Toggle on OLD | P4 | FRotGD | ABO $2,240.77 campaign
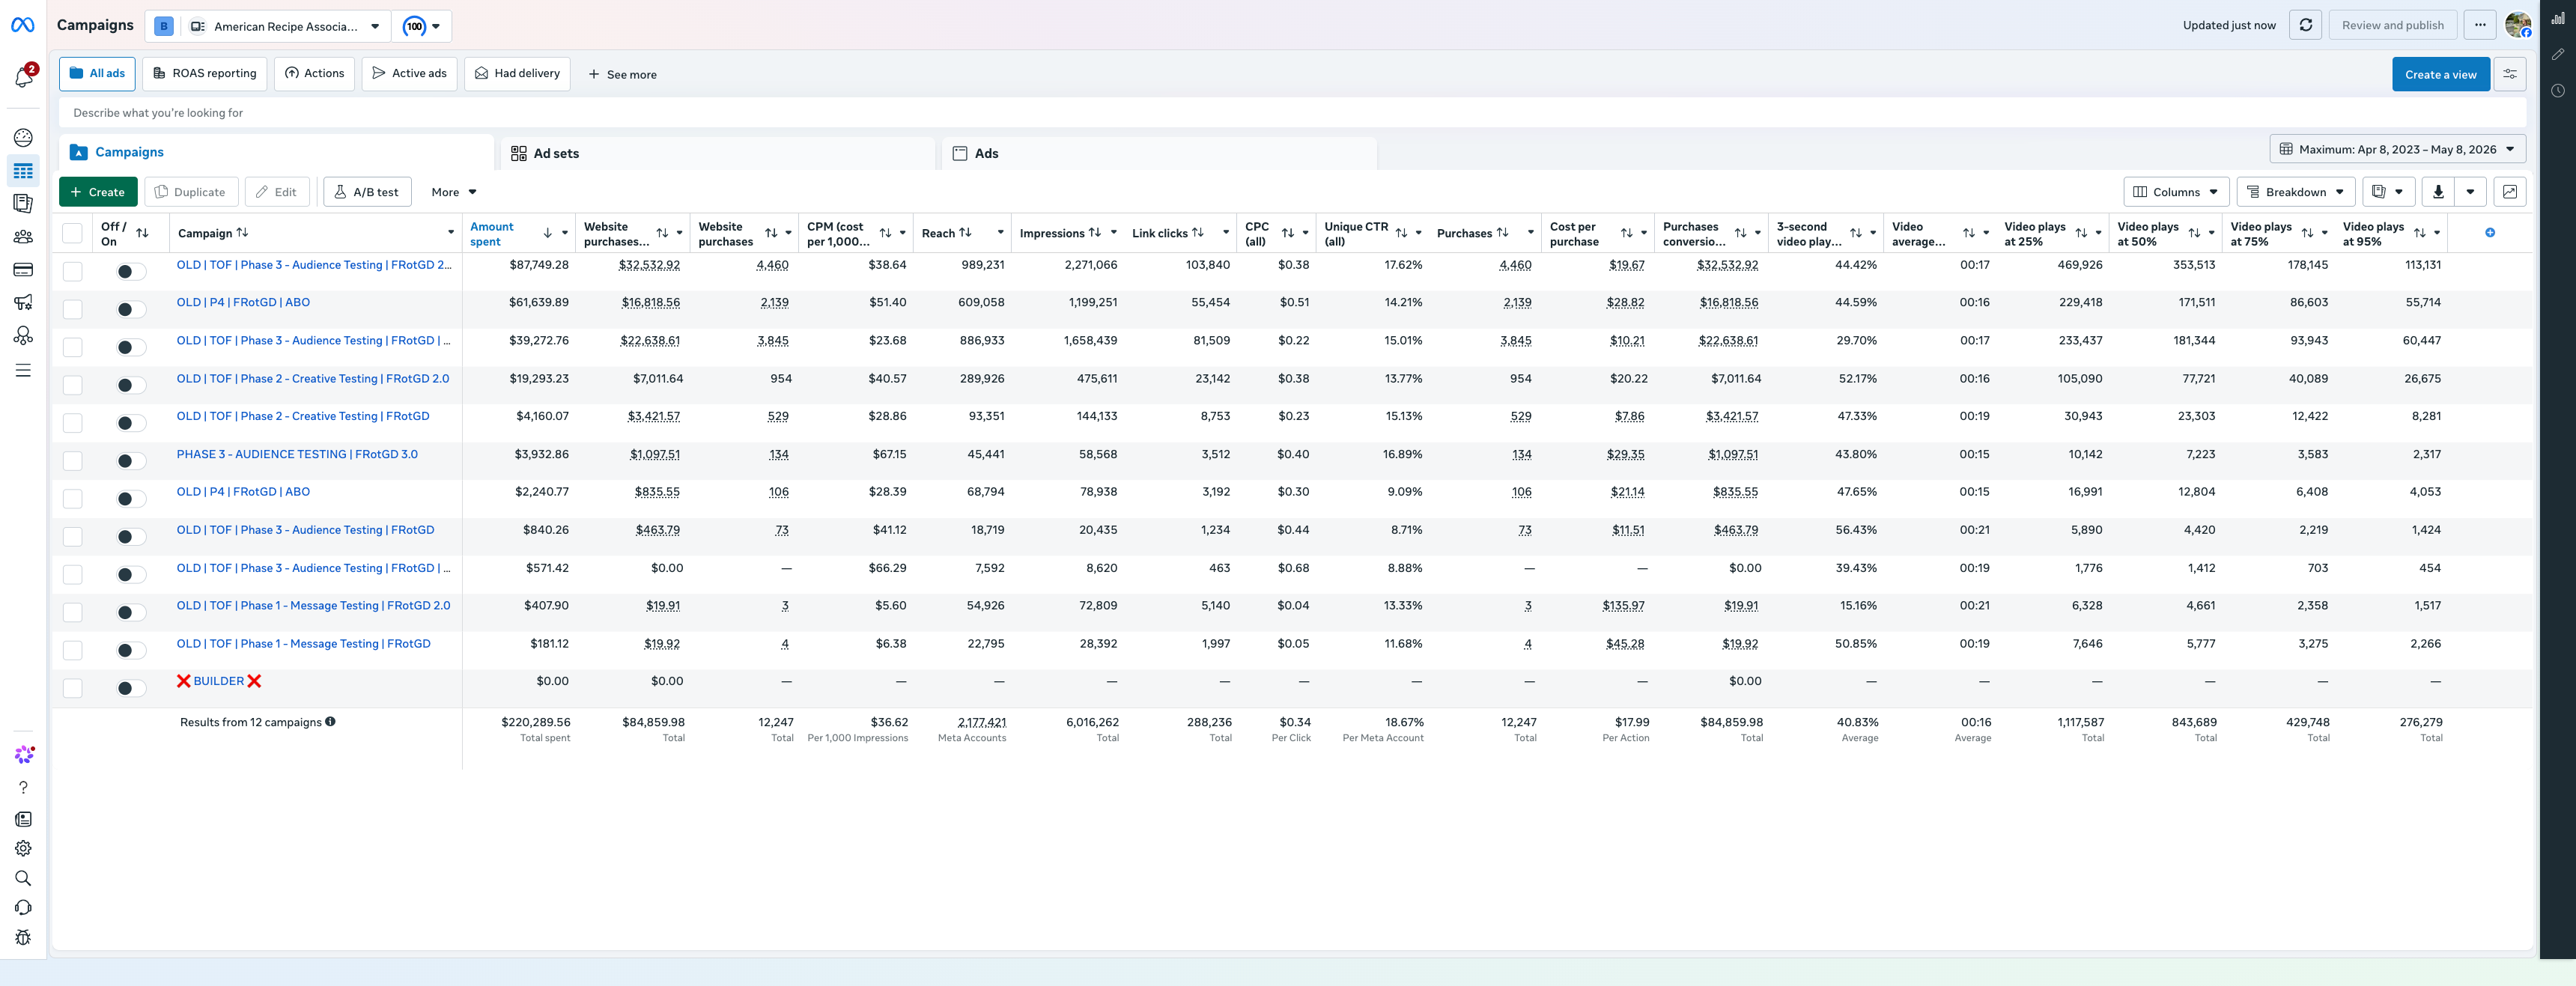The image size is (2576, 986). (x=130, y=498)
